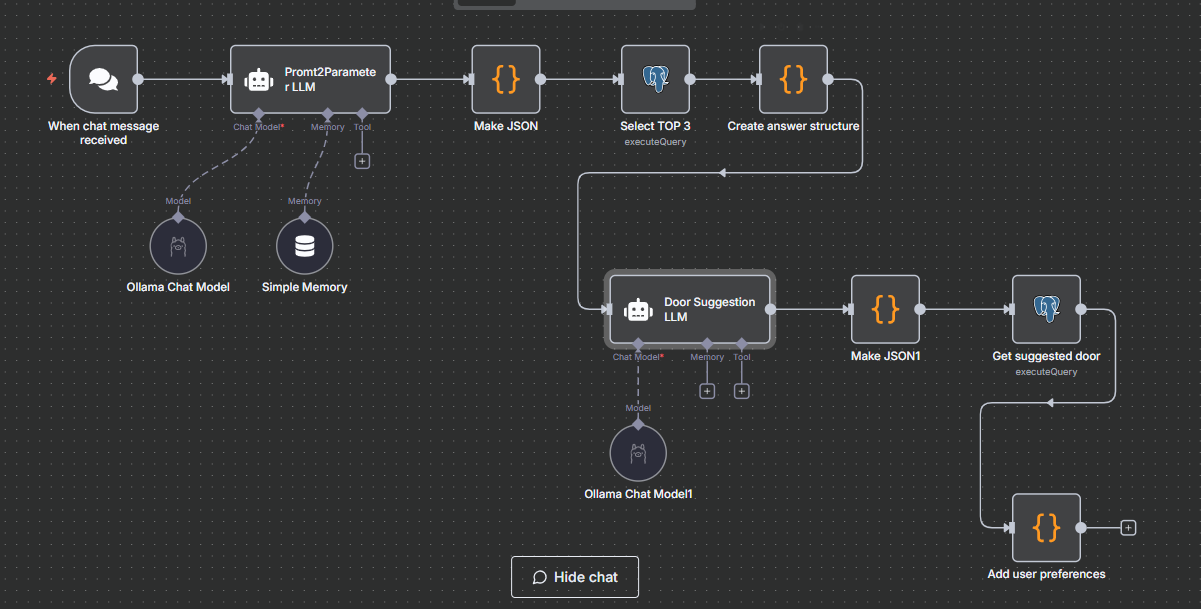1201x609 pixels.
Task: Open the Door Suggestion LLM node
Action: tap(690, 310)
